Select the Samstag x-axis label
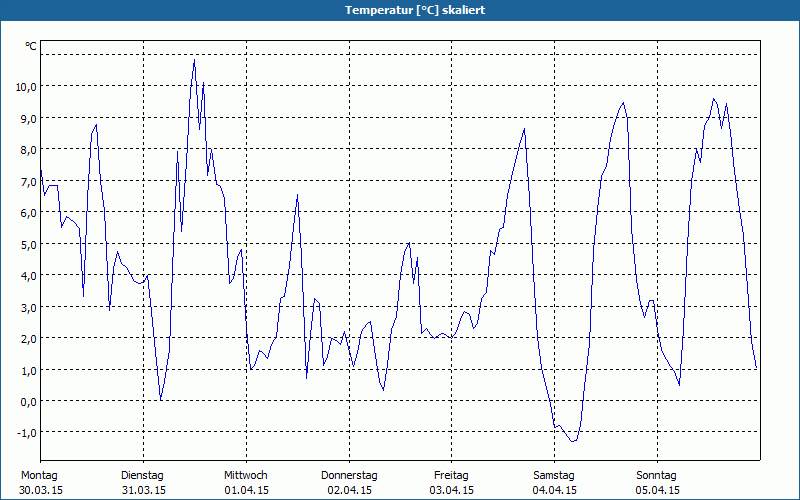 (x=554, y=475)
